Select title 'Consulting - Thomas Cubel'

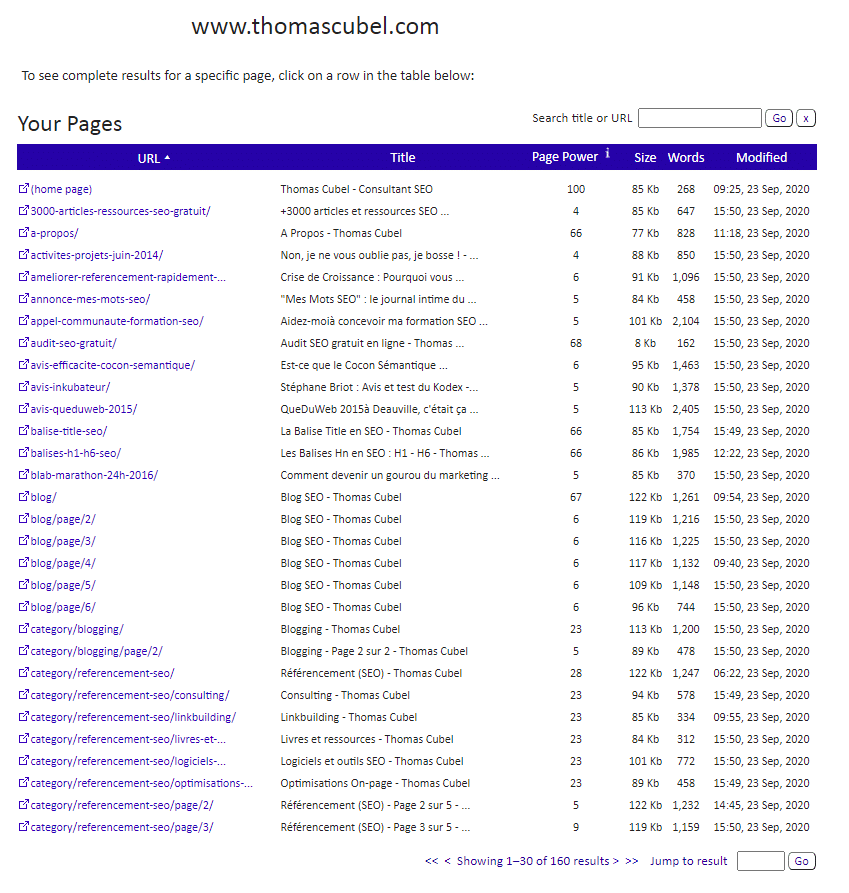pyautogui.click(x=345, y=695)
